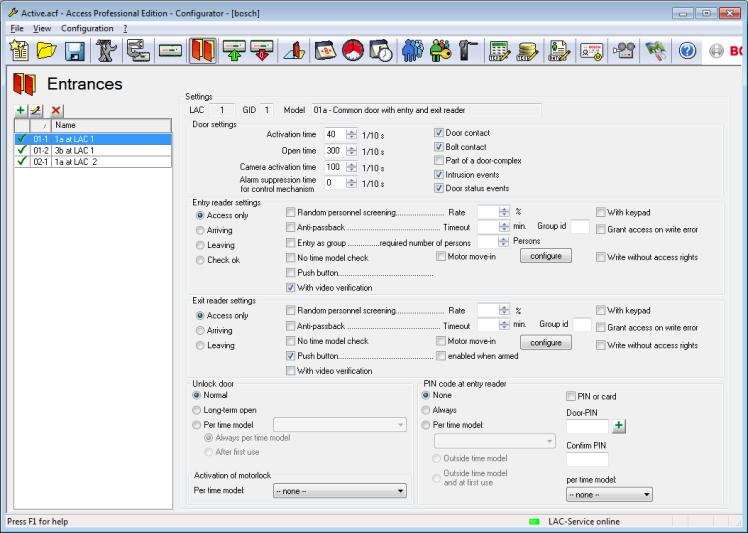Open the Configuration menu
The image size is (748, 533).
tap(87, 29)
